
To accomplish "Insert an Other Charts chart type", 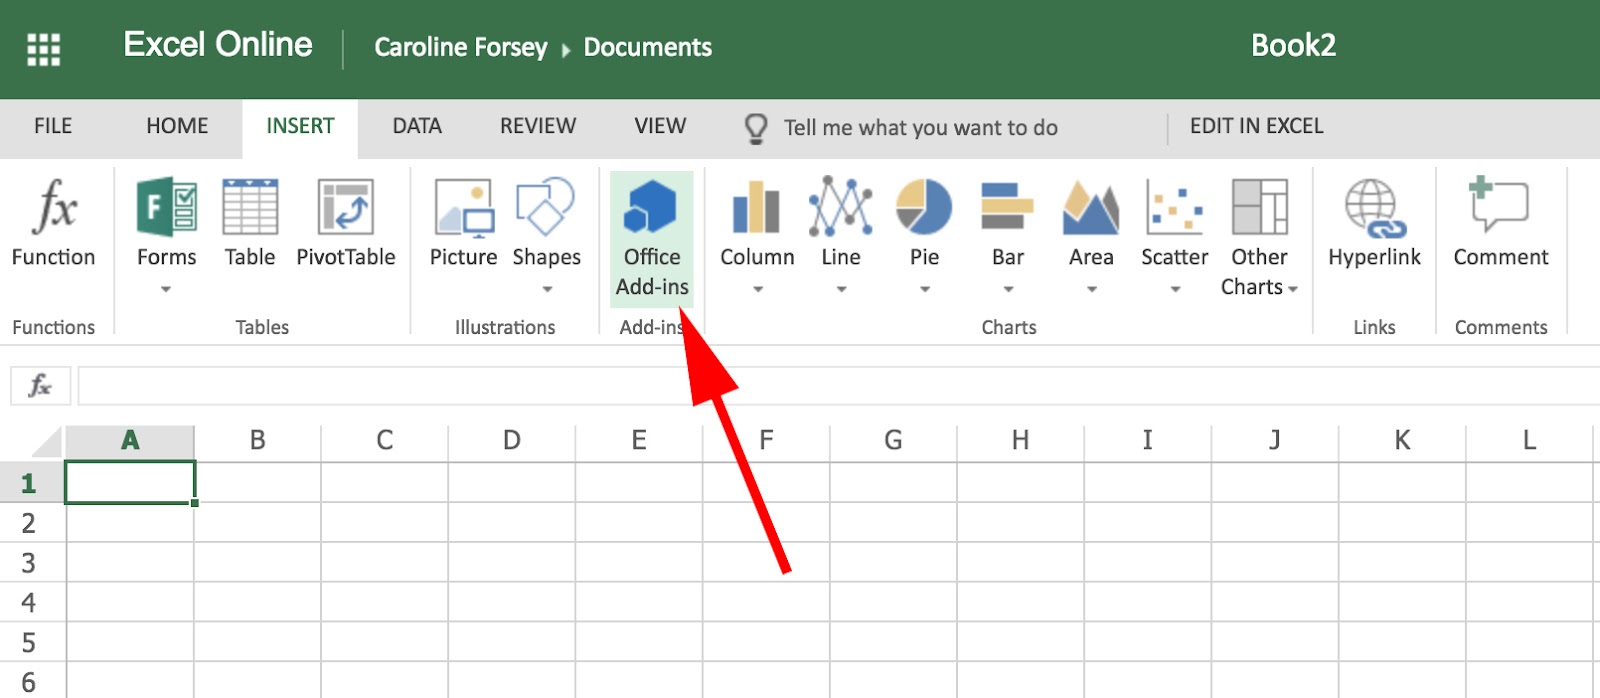I will [x=1259, y=238].
